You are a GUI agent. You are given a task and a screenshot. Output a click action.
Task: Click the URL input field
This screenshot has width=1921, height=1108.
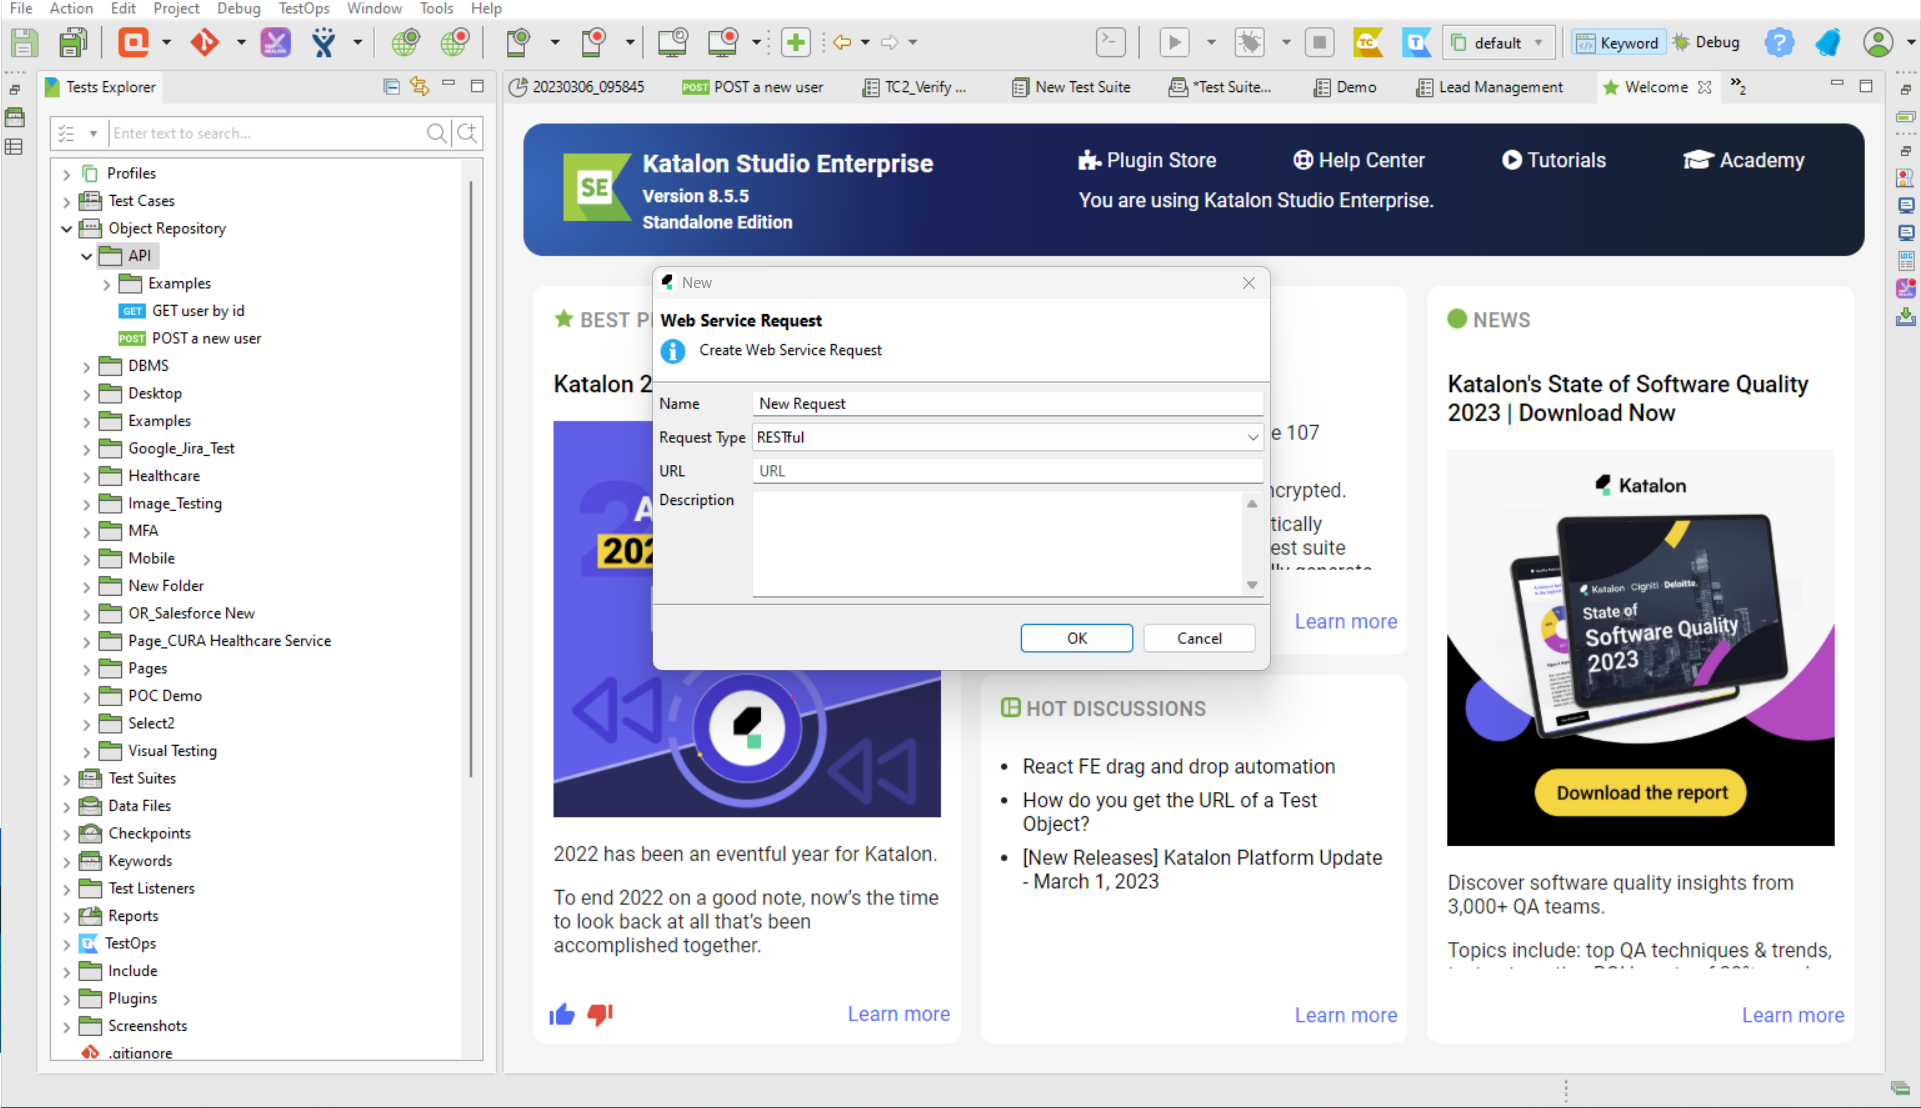(x=1008, y=471)
